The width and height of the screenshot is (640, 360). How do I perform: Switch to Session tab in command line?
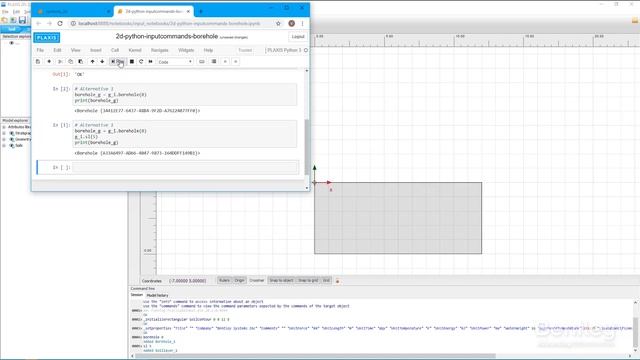[x=137, y=295]
